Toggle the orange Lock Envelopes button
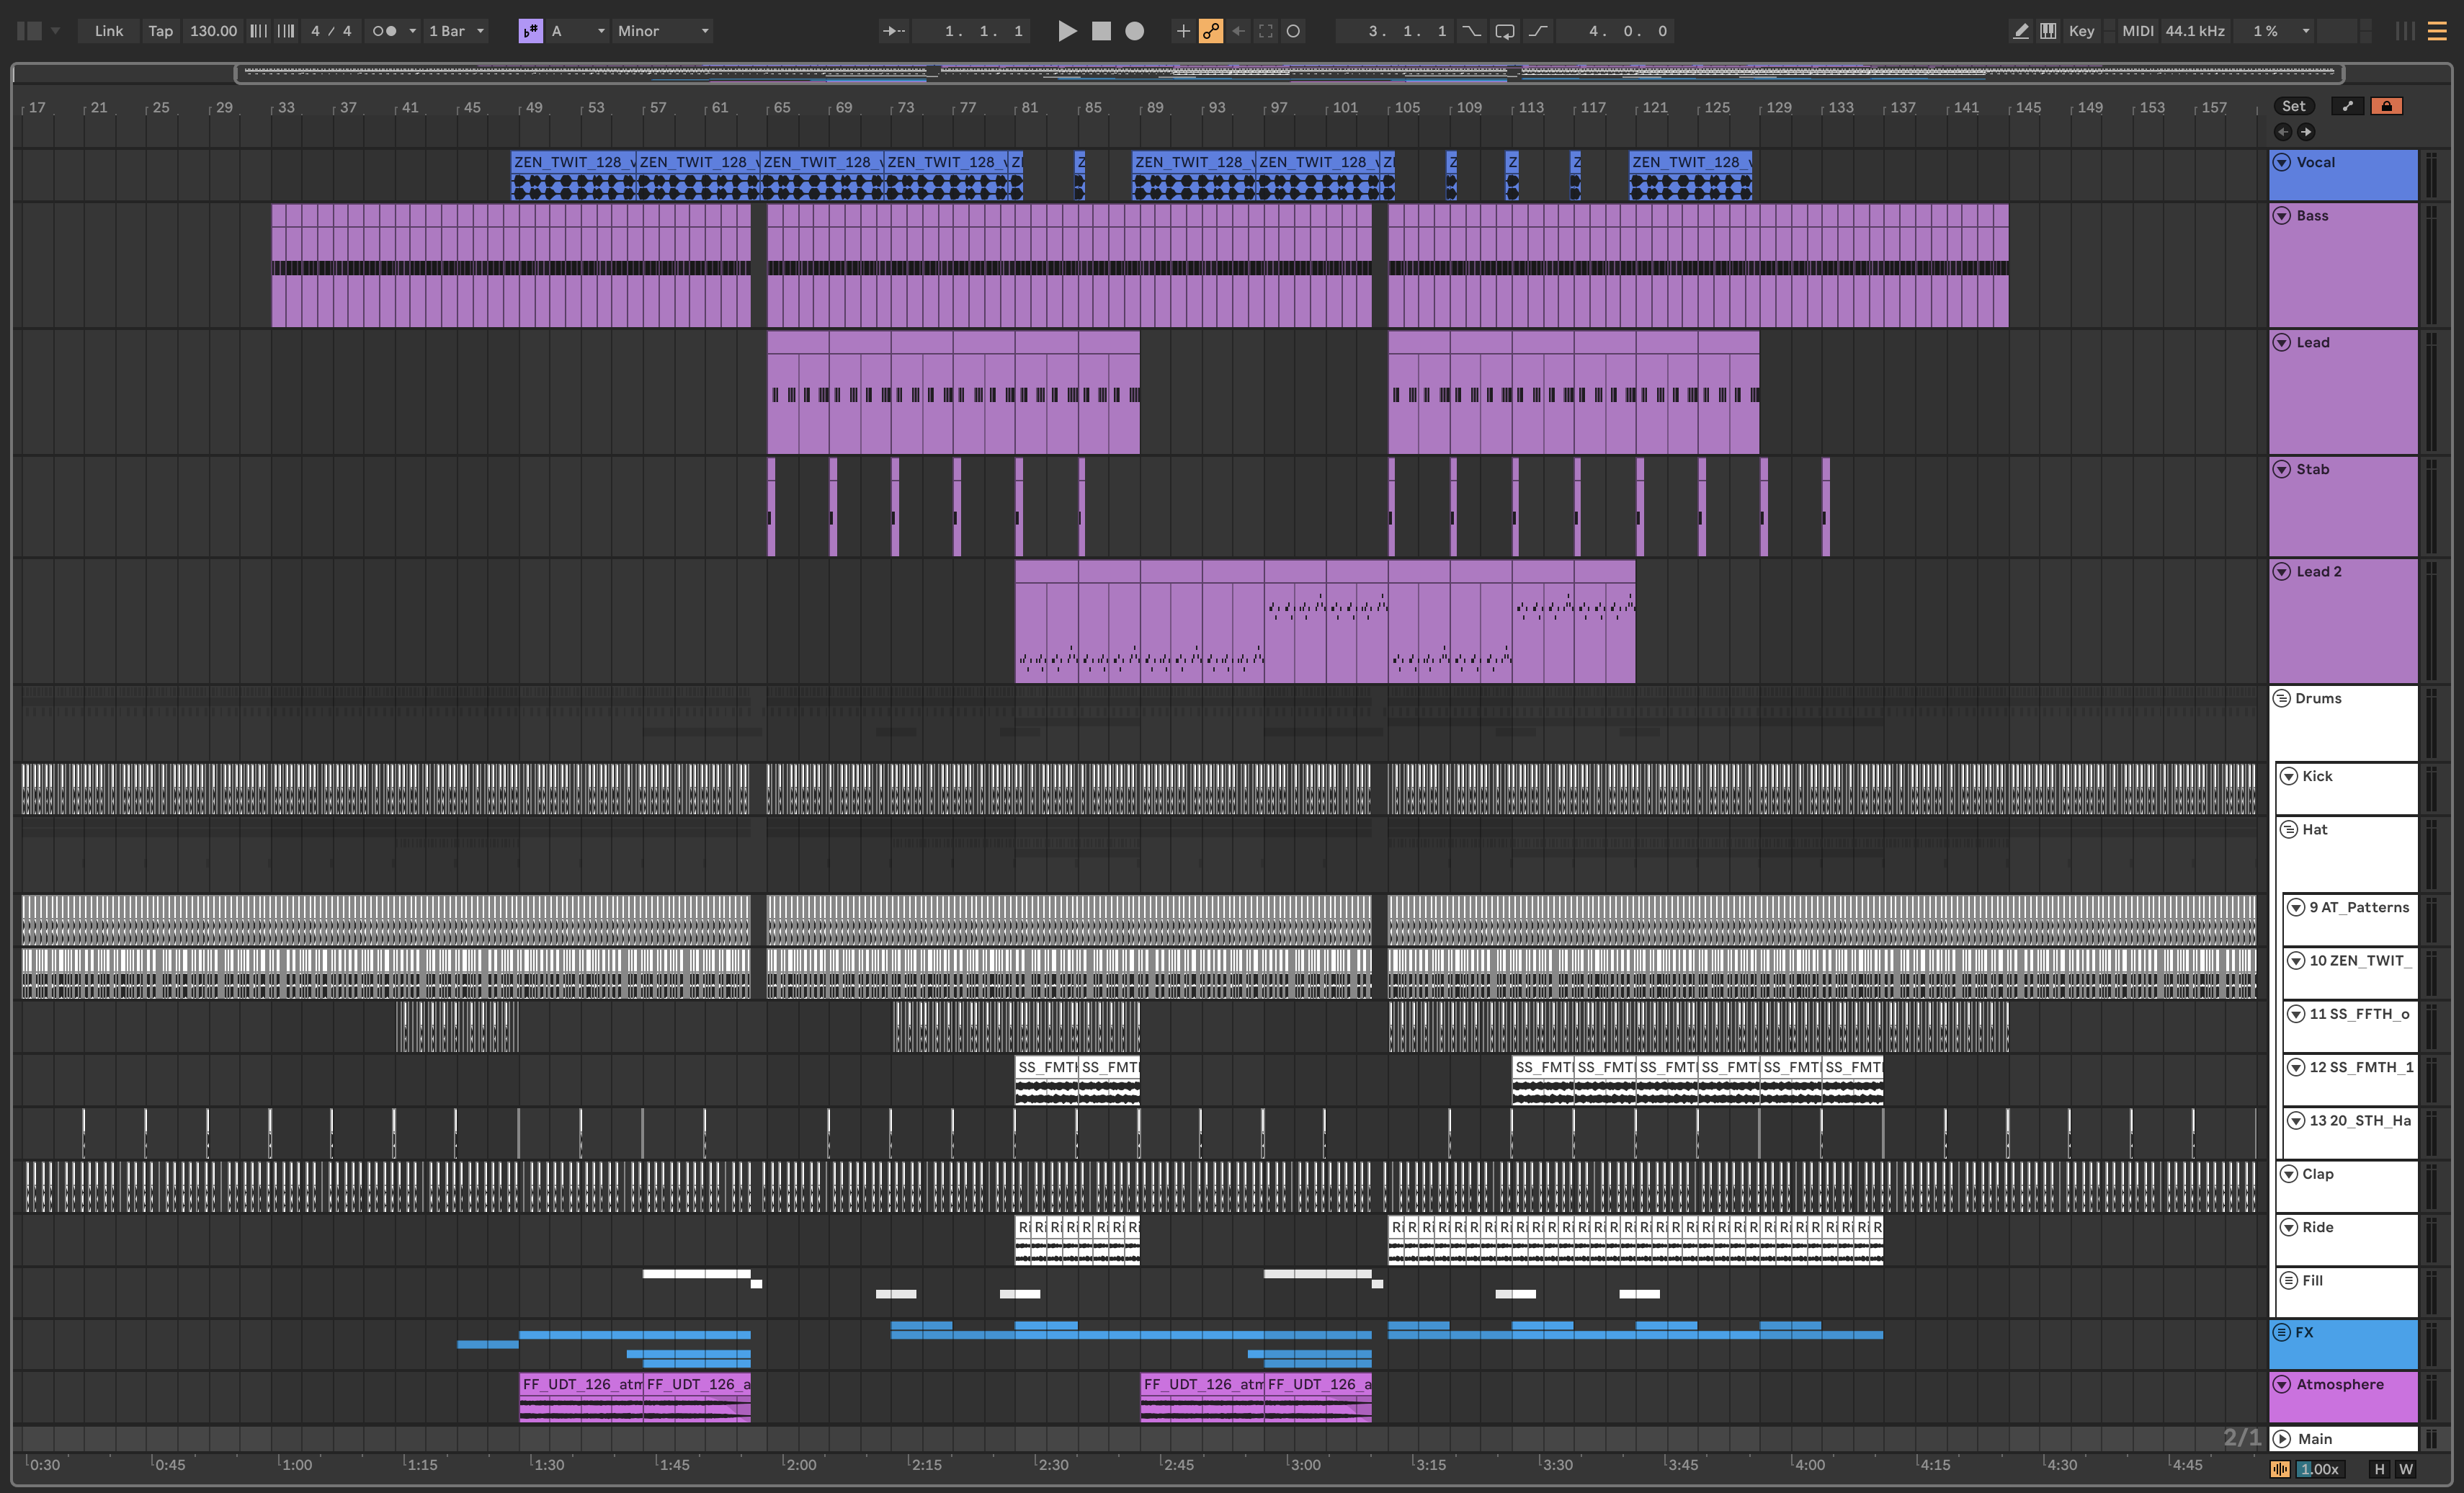2464x1493 pixels. [x=2386, y=106]
